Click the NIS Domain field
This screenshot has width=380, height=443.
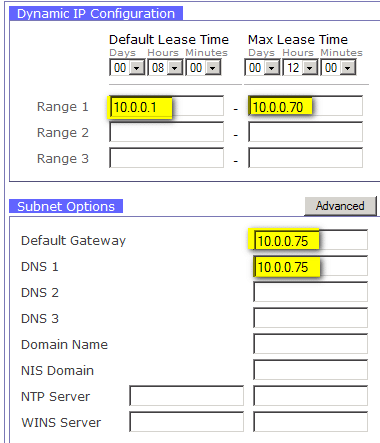[x=310, y=370]
